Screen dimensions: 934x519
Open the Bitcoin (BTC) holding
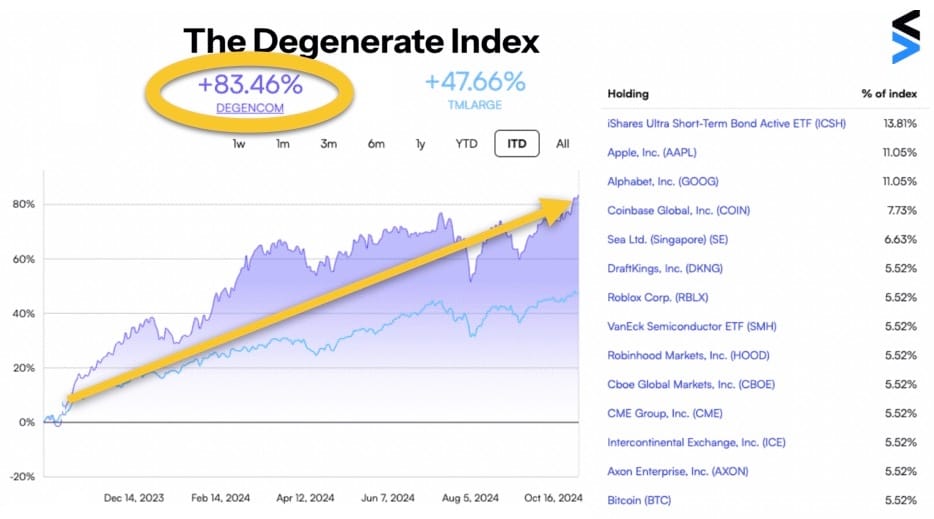(639, 501)
